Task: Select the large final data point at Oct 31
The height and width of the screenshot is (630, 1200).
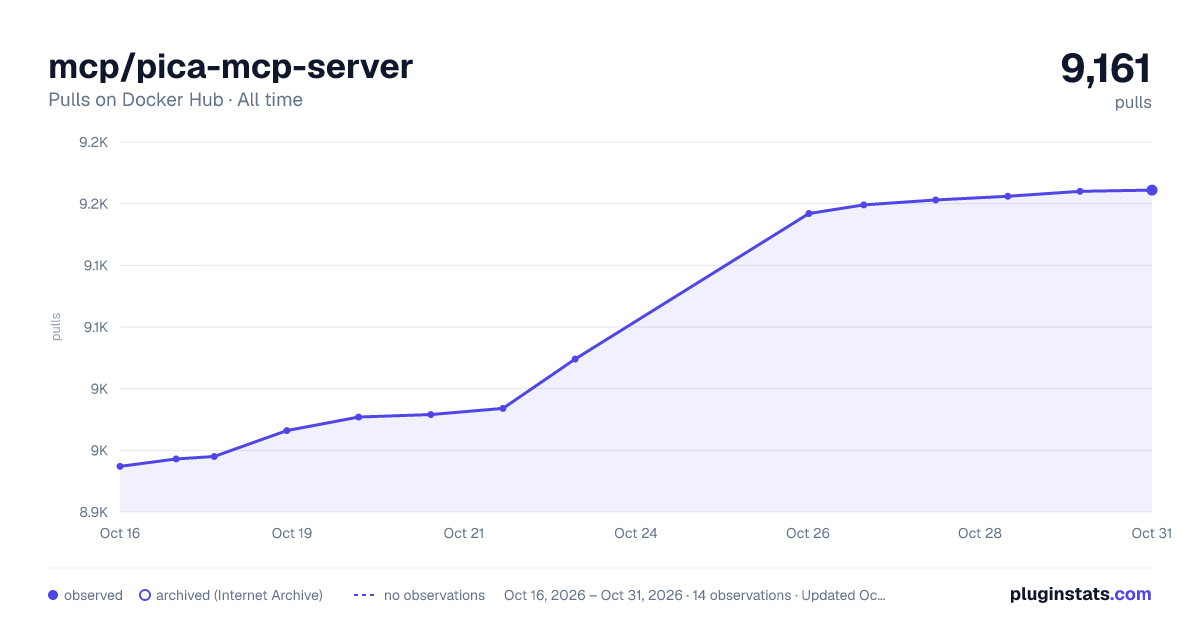Action: pos(1152,190)
